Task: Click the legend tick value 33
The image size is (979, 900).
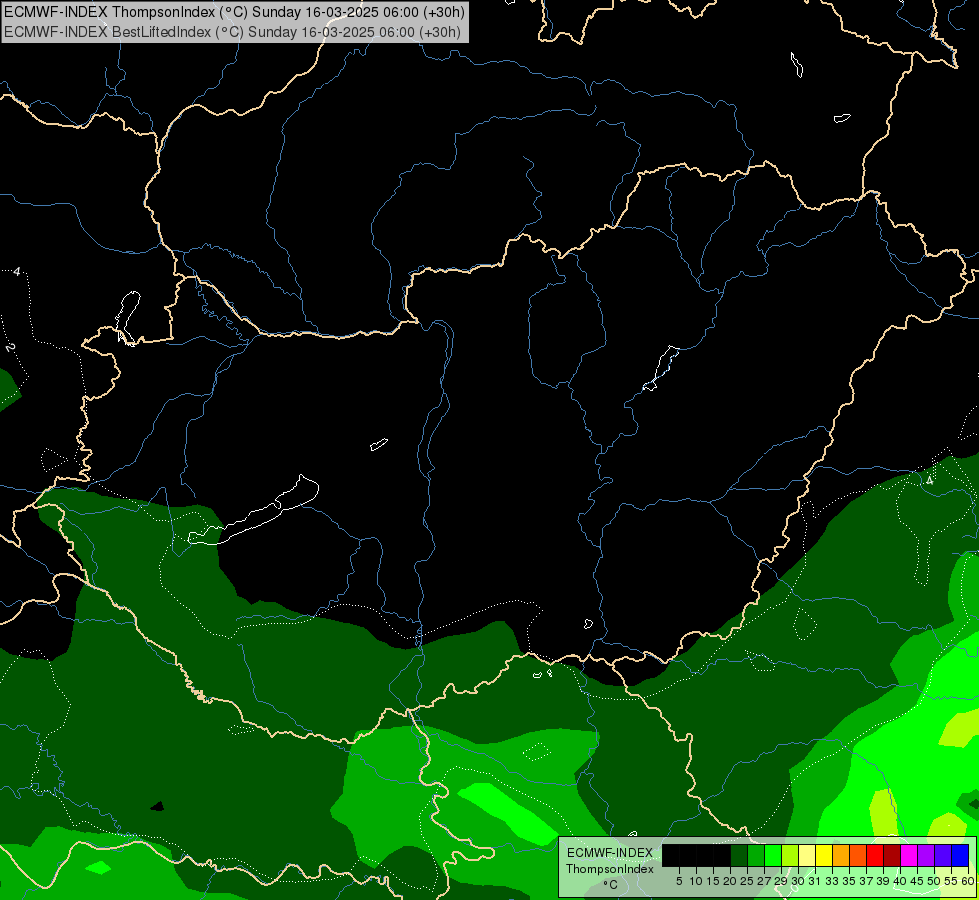Action: (832, 881)
